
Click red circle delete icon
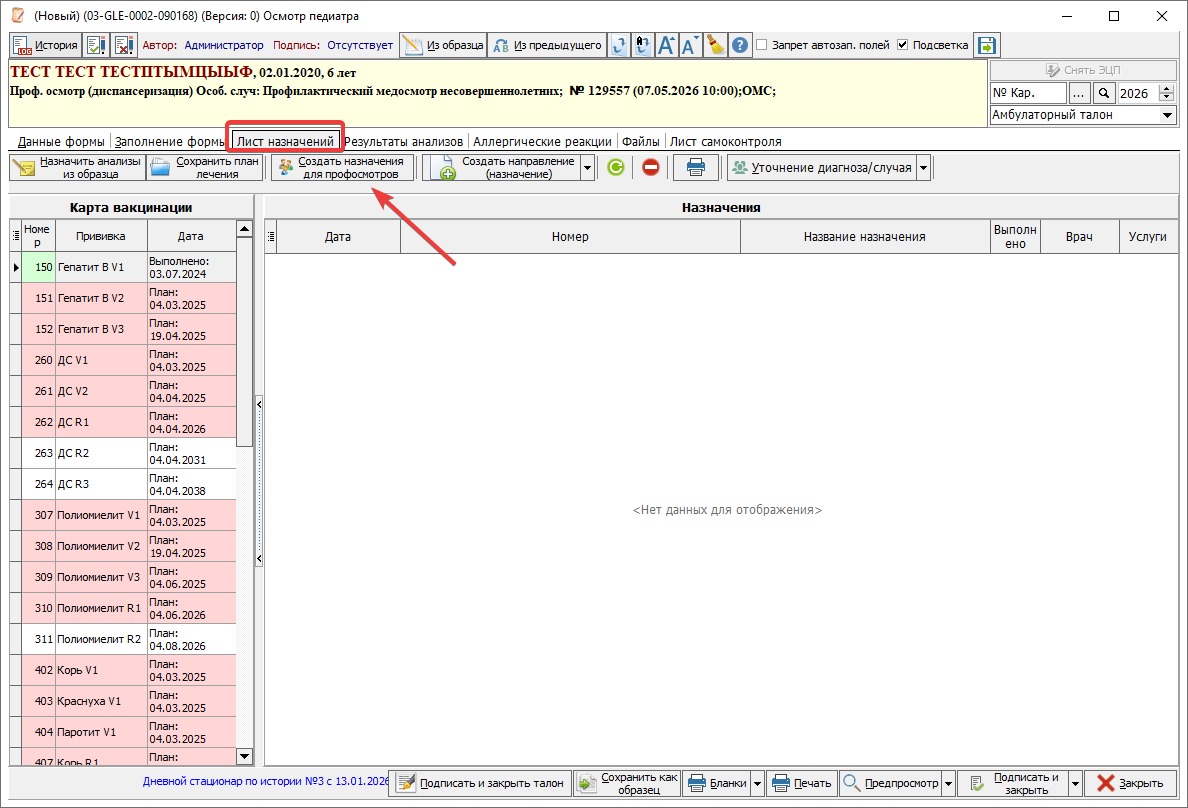(x=651, y=168)
